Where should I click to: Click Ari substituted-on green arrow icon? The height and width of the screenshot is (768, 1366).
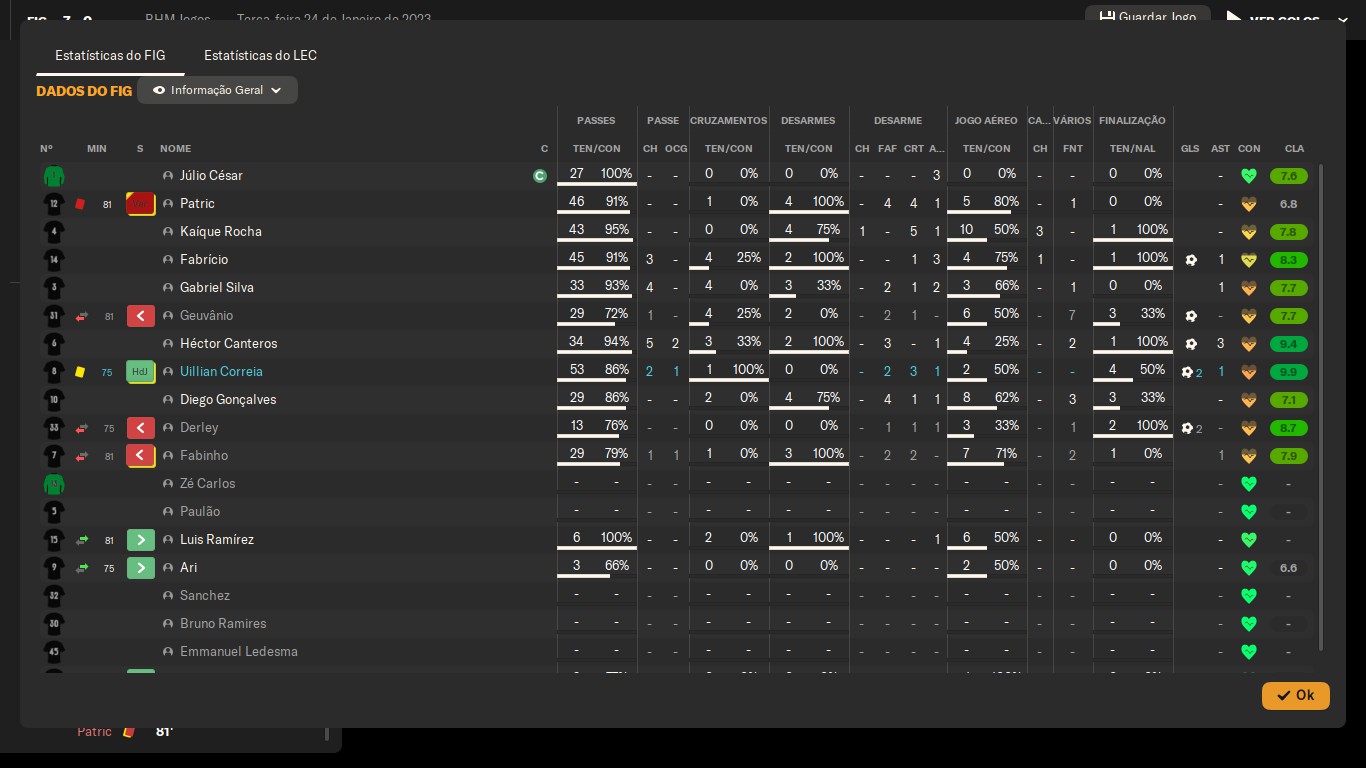pyautogui.click(x=82, y=568)
